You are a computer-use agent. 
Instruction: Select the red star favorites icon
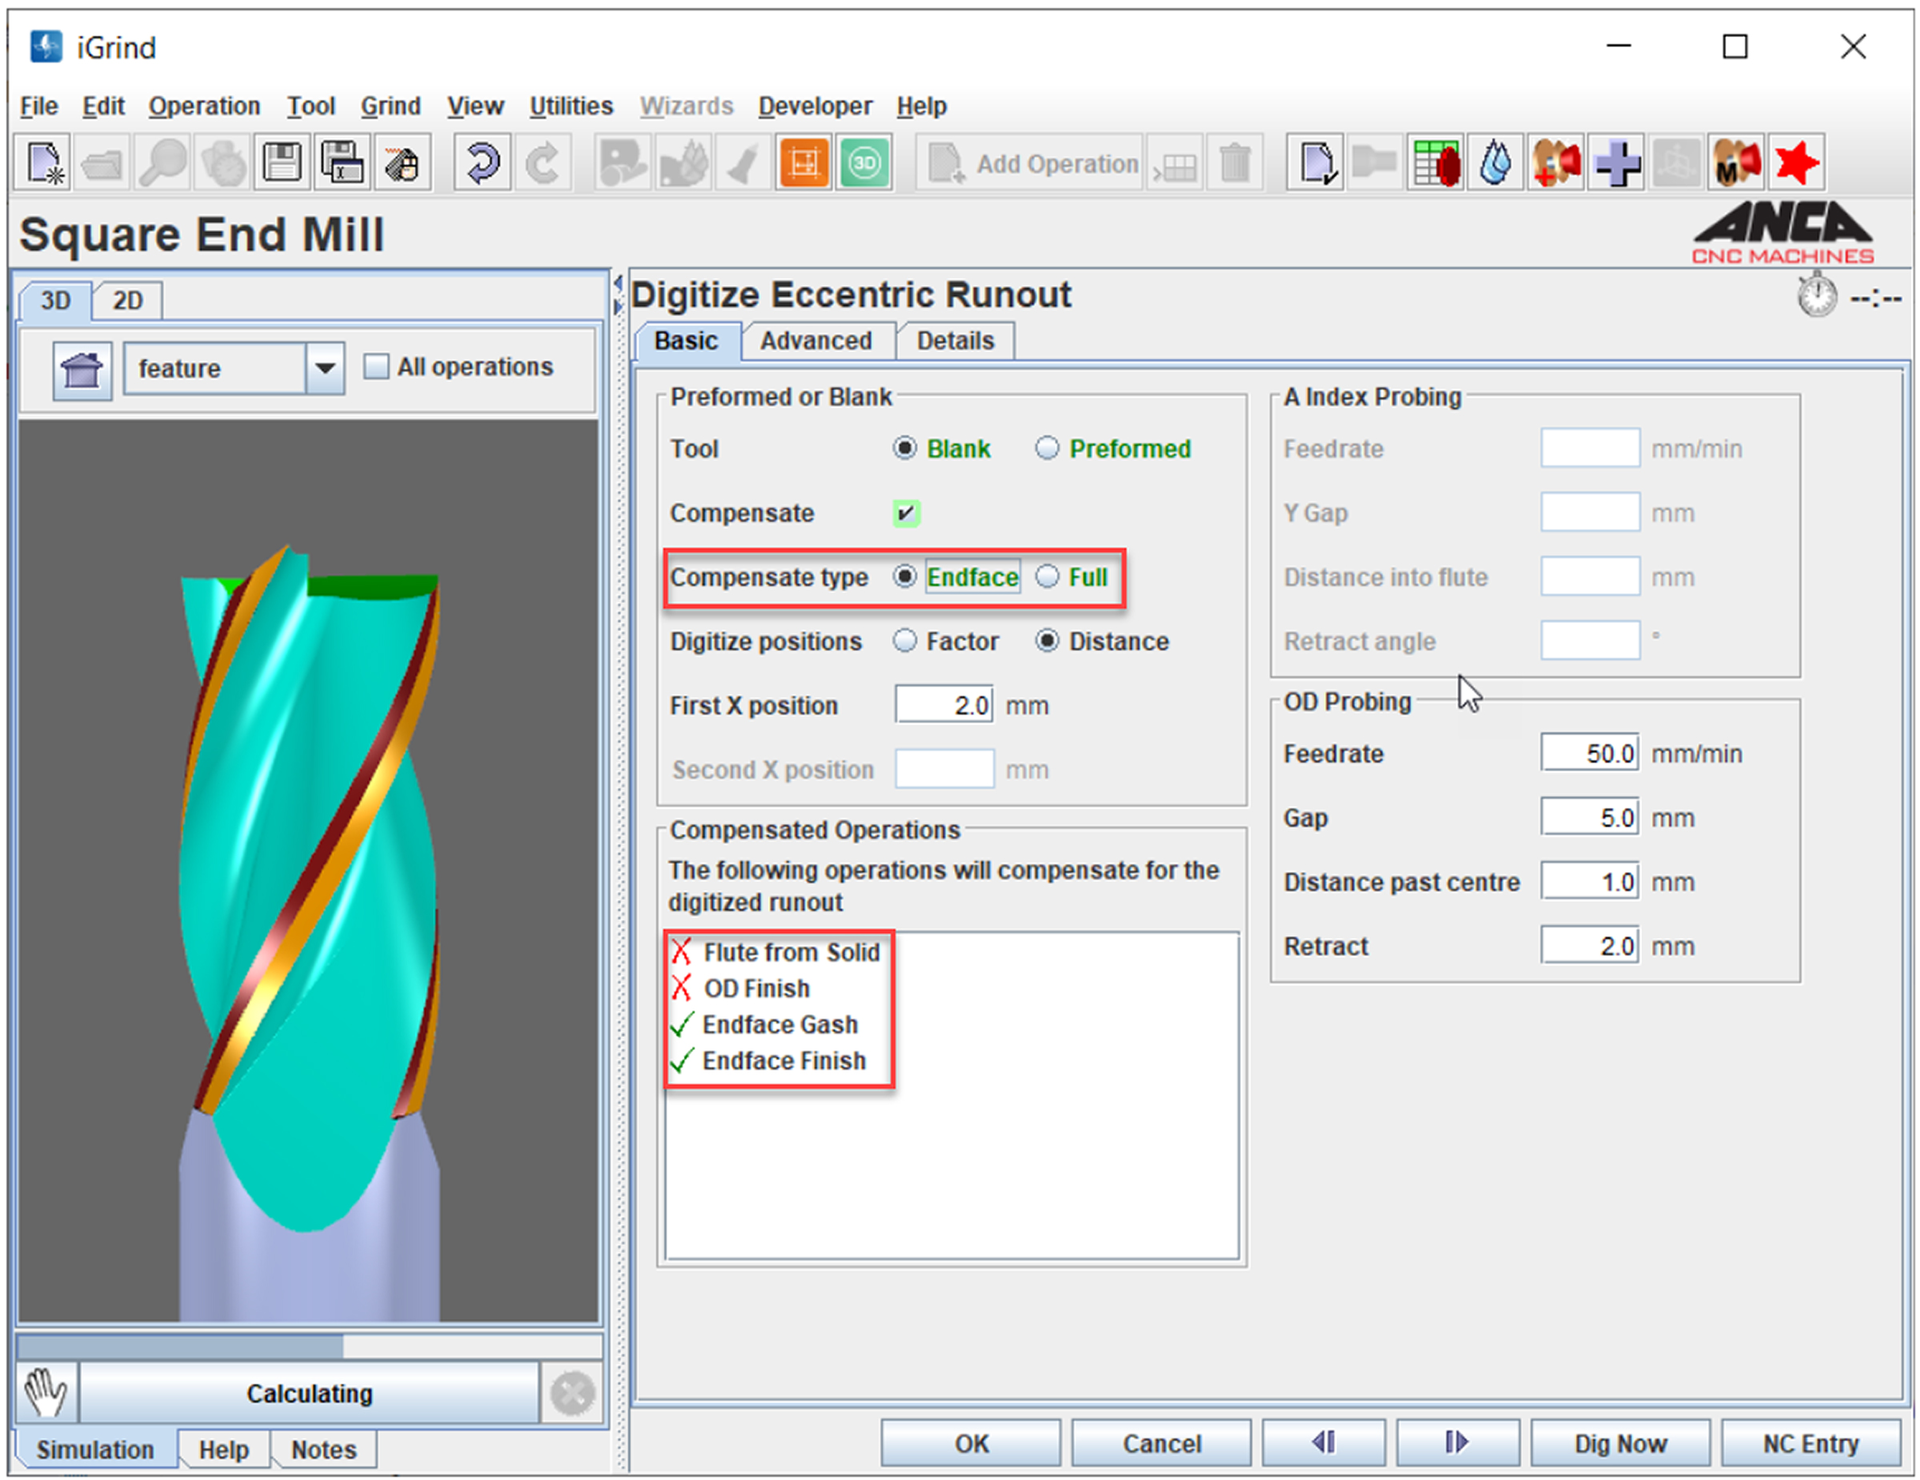1795,162
